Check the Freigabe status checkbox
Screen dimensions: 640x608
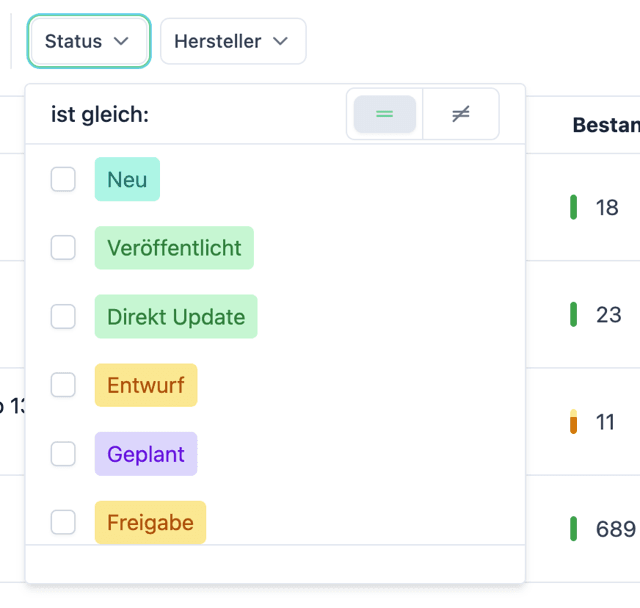point(63,522)
